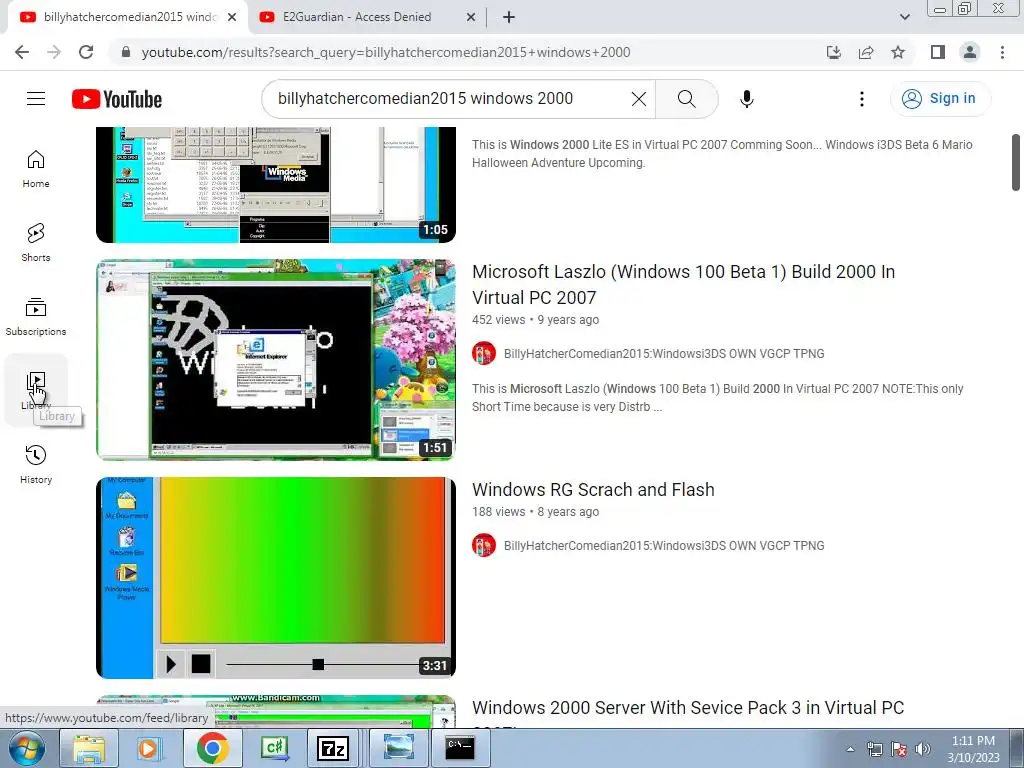Start voice search with the microphone icon
This screenshot has height=768, width=1024.
(x=746, y=99)
